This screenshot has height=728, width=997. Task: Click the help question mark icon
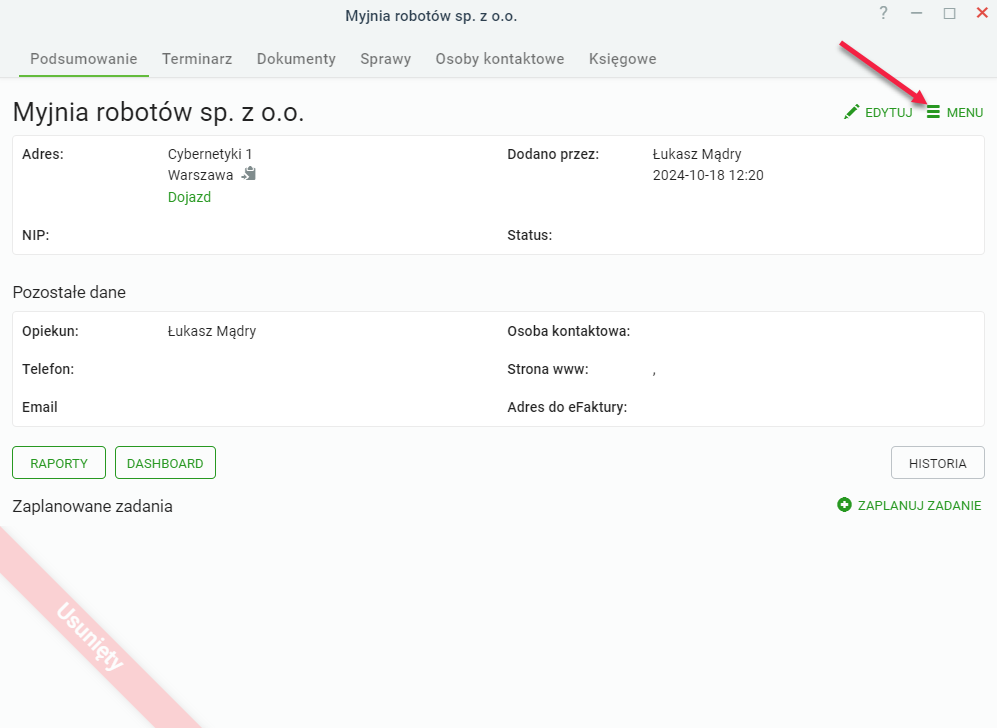tap(883, 13)
